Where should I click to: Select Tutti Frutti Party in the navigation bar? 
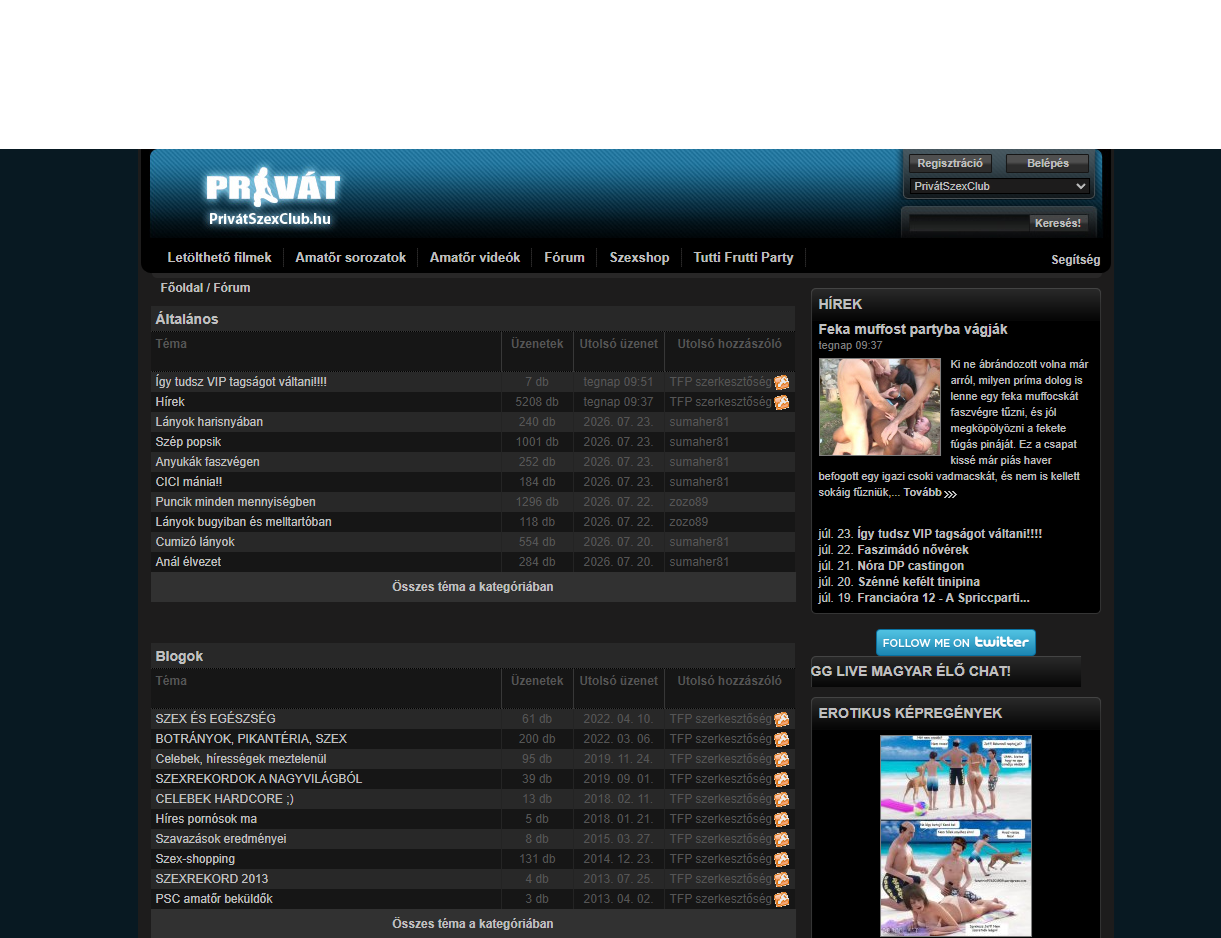pos(743,258)
